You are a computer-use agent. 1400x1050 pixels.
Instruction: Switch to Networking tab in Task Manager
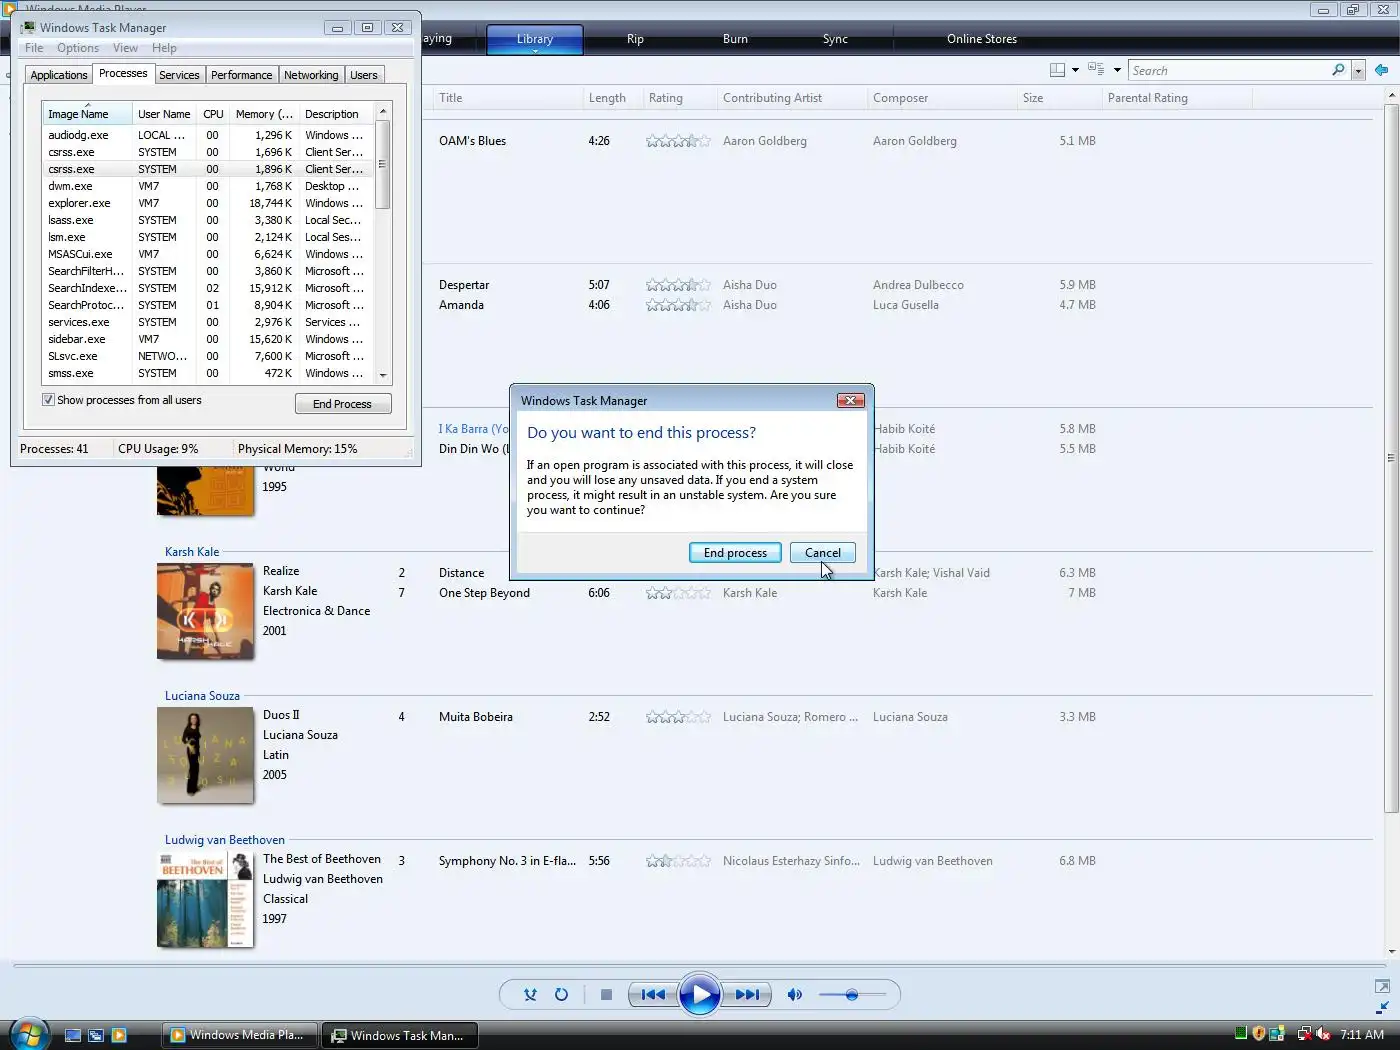[311, 75]
